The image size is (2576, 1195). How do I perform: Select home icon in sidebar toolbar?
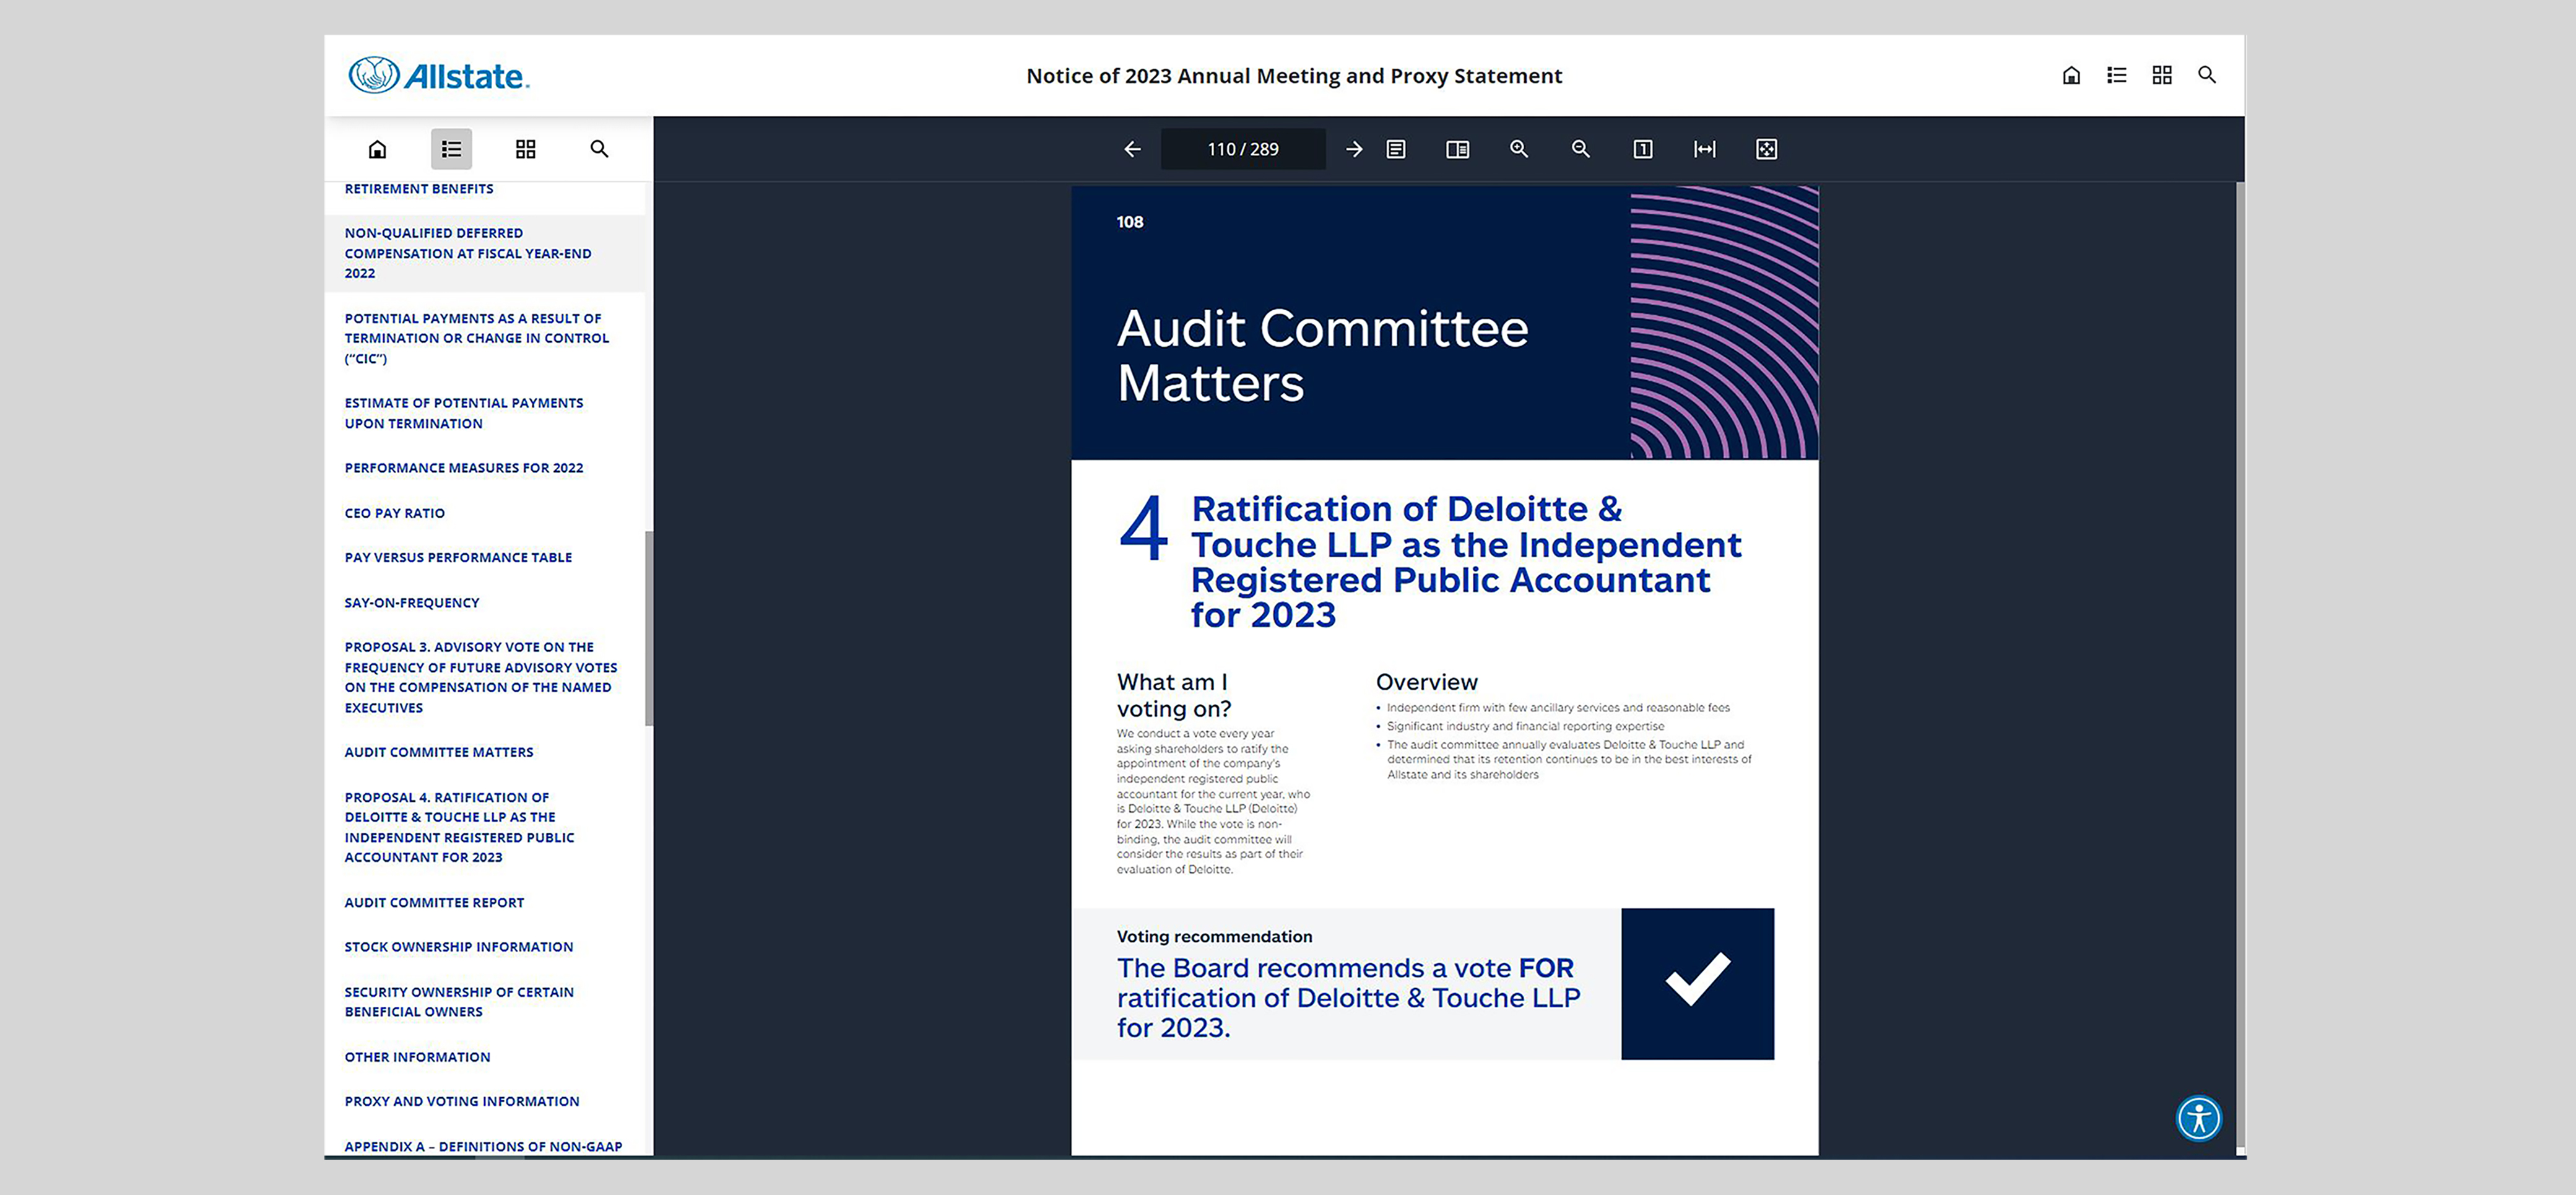click(x=377, y=149)
